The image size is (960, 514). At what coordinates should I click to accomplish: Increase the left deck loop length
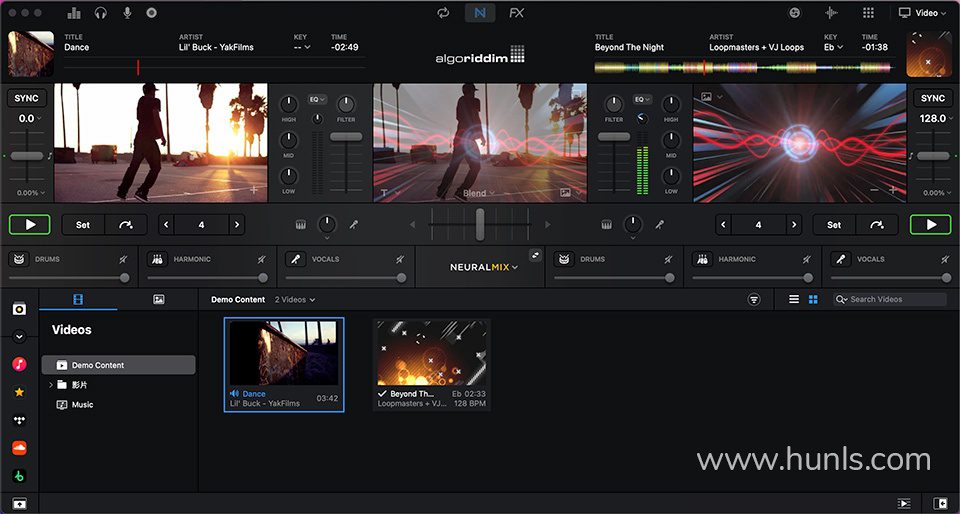(237, 225)
